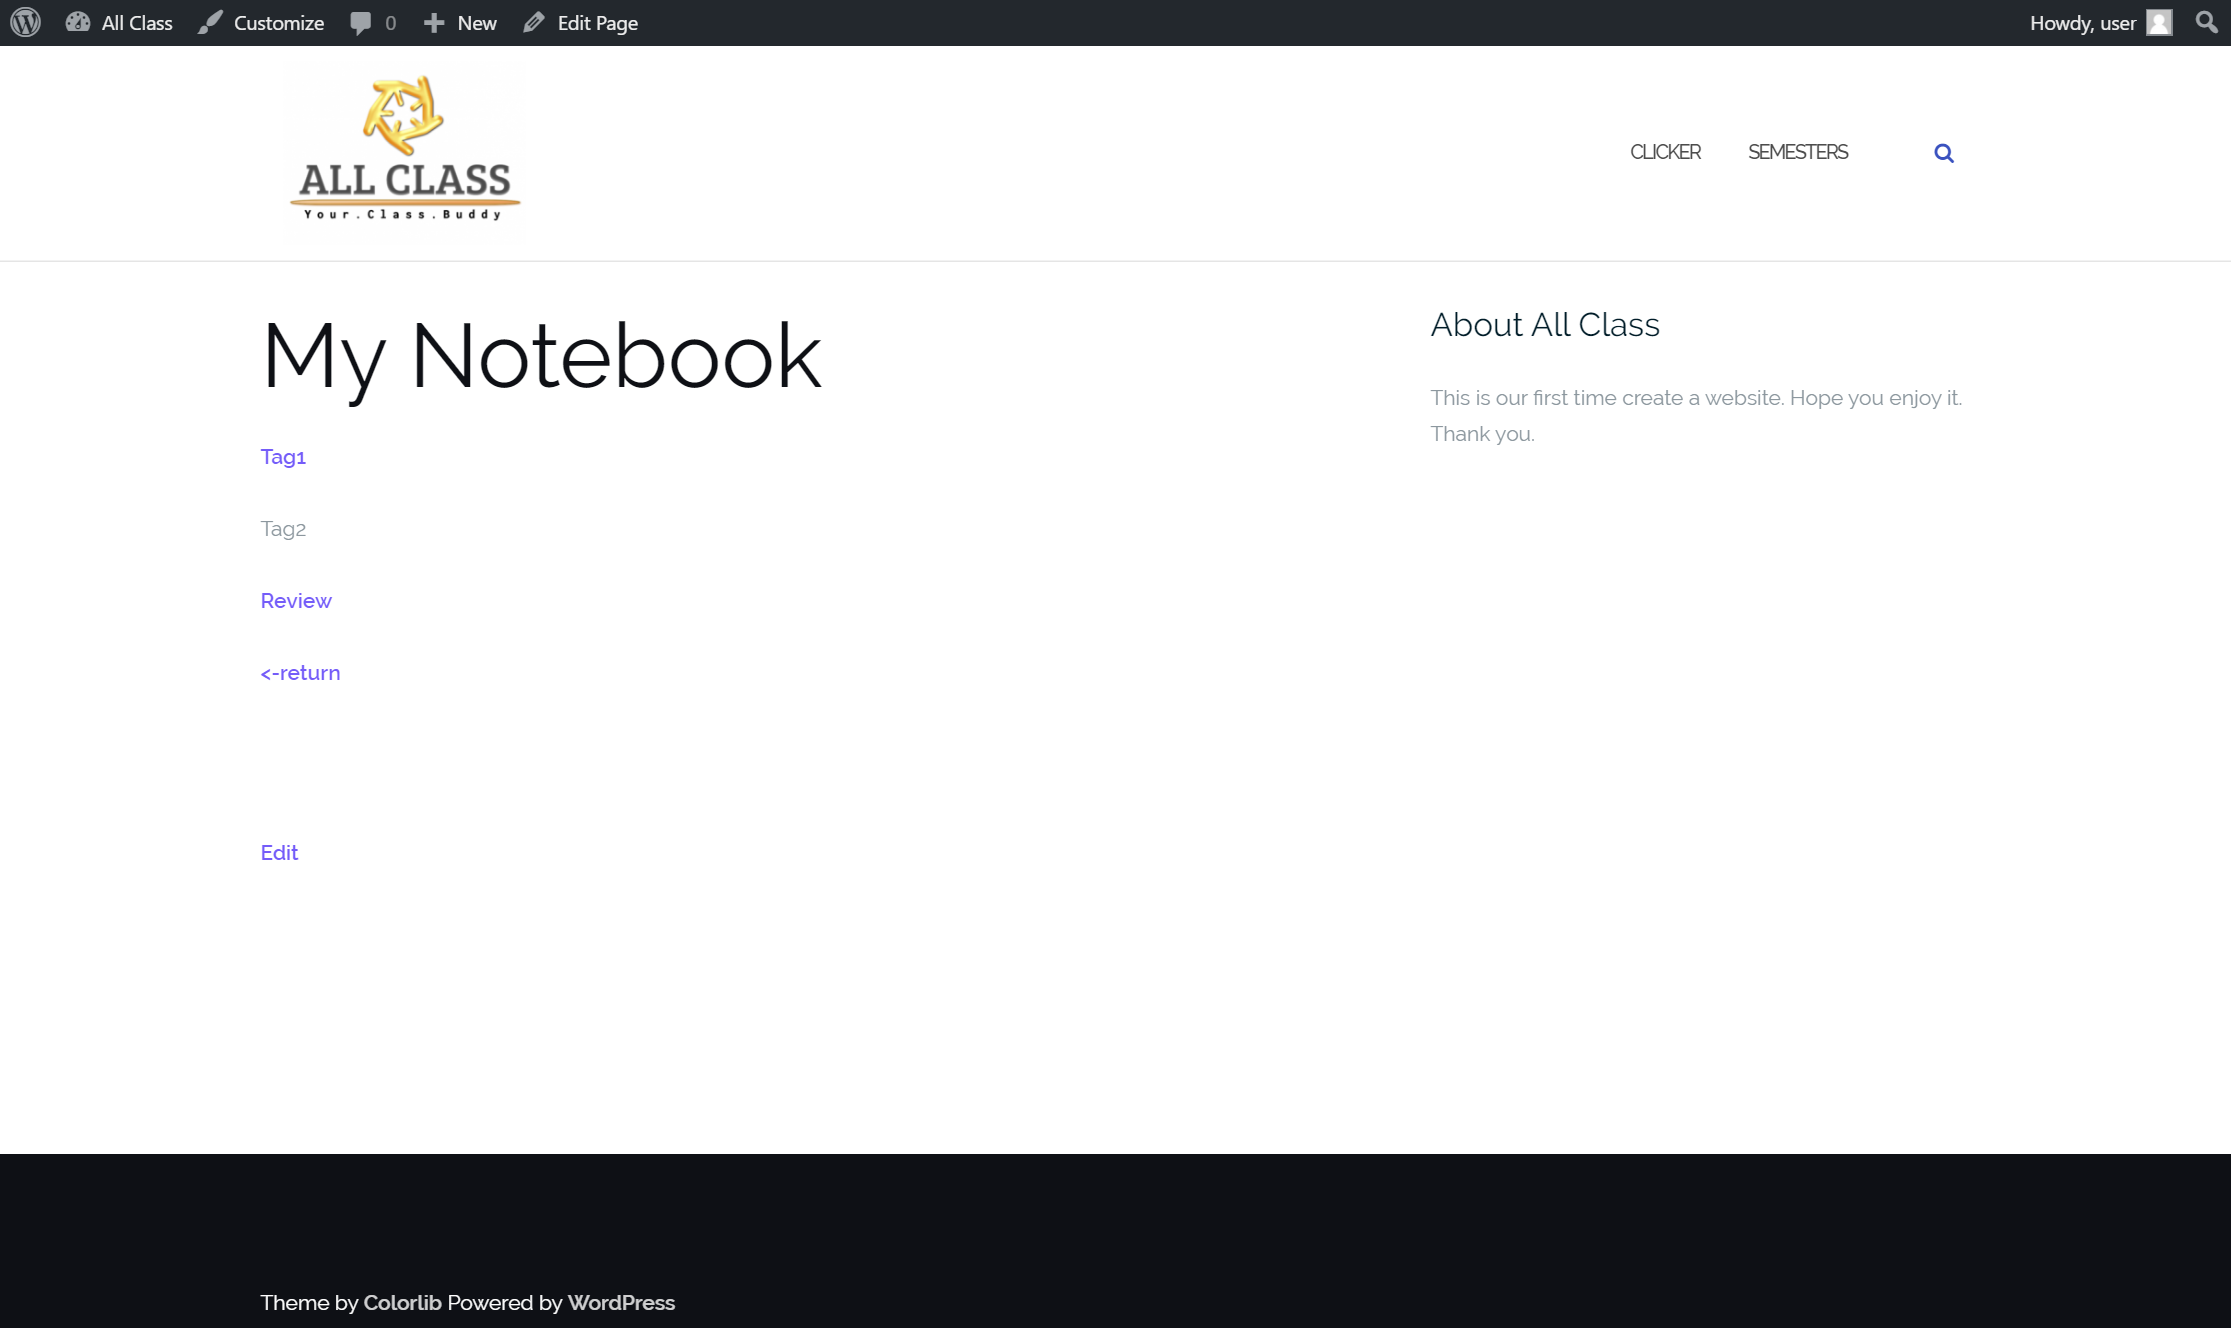The image size is (2231, 1328).
Task: Click the Edit link below content
Action: (x=279, y=853)
